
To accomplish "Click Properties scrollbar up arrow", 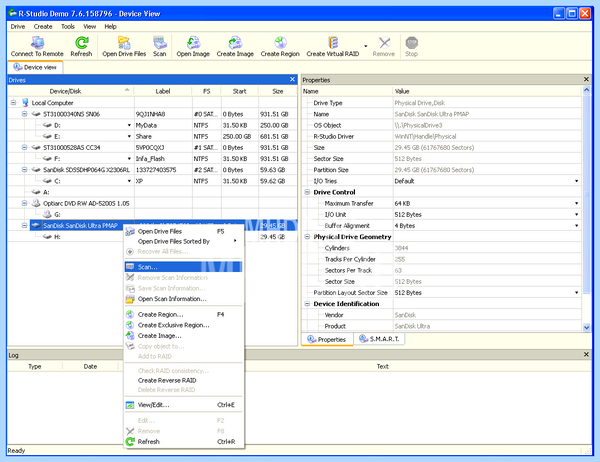I will [x=586, y=90].
